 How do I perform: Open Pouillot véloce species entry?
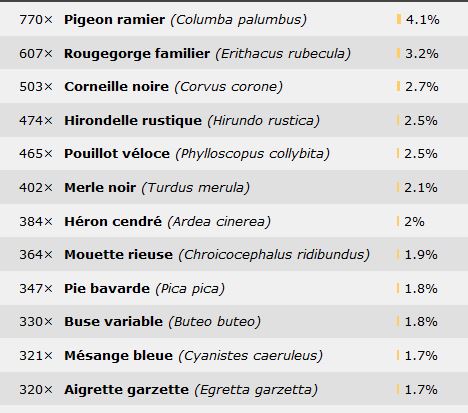(x=117, y=154)
